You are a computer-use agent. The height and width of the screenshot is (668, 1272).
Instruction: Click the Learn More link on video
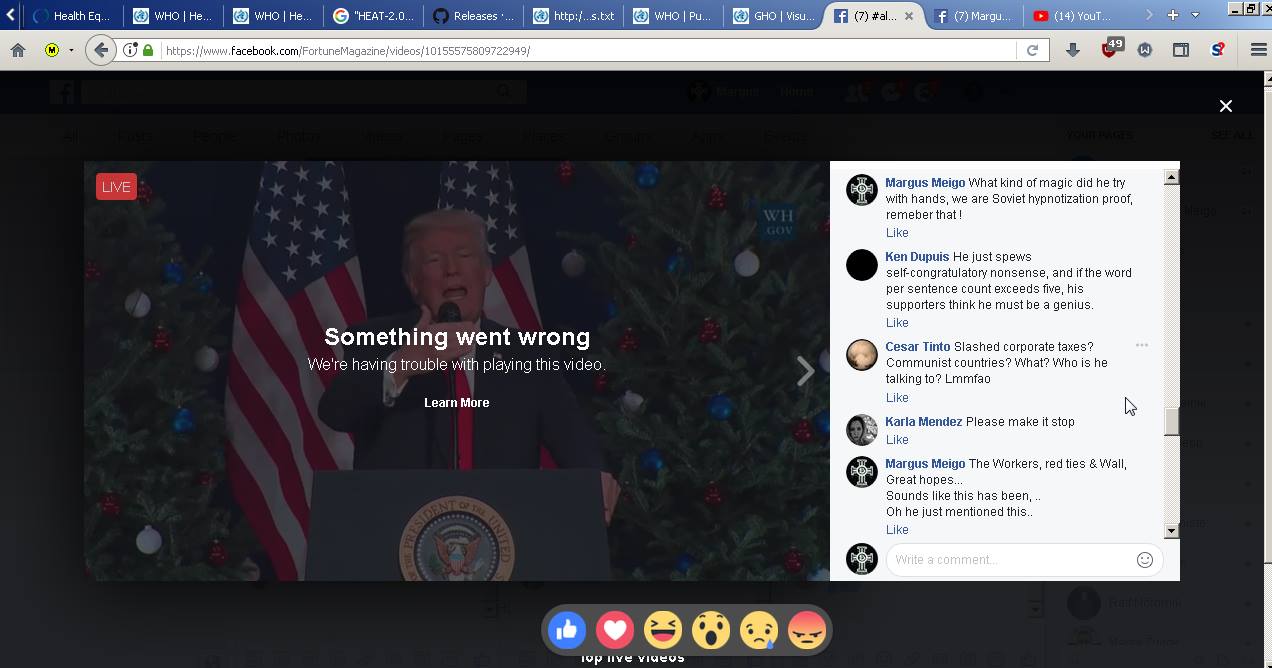coord(456,402)
